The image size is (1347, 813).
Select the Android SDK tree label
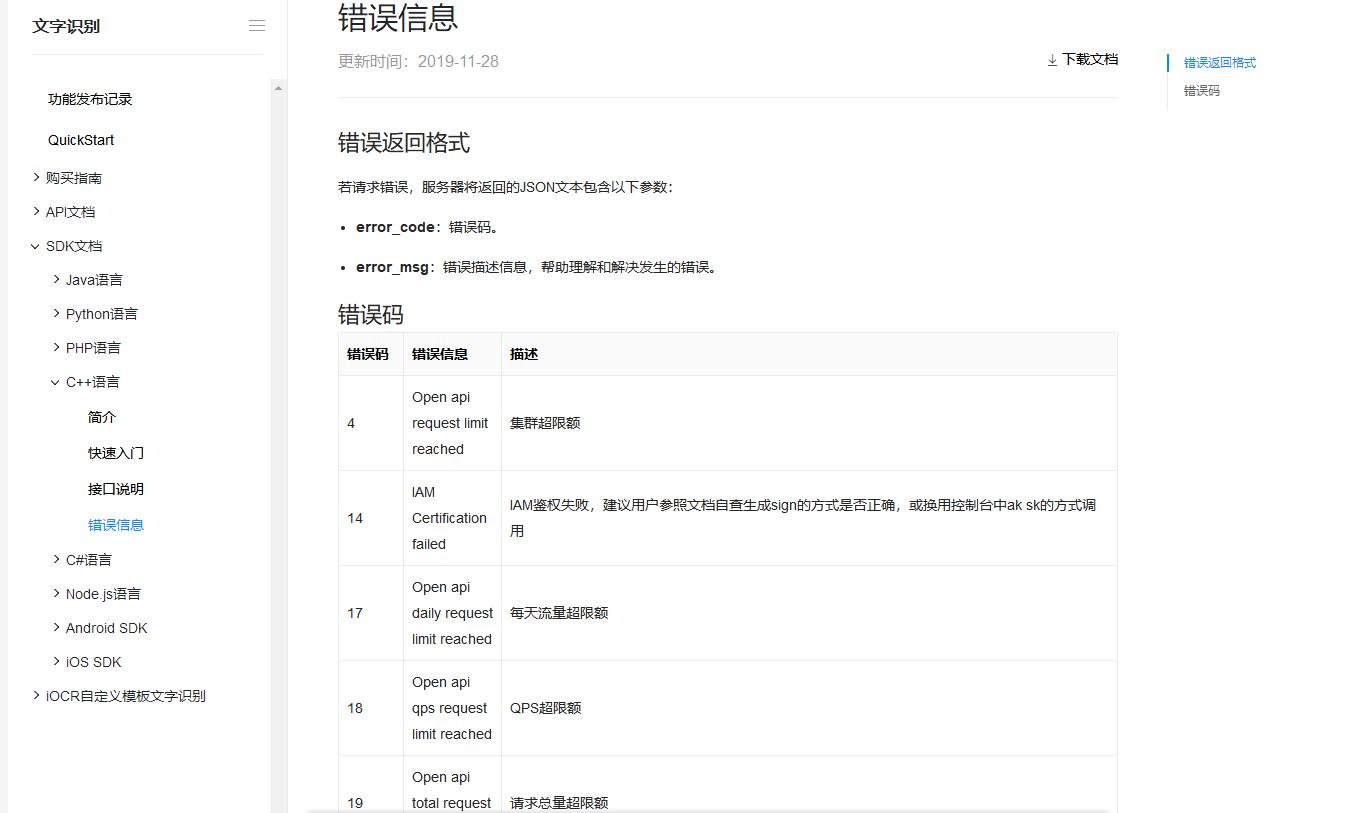(x=106, y=628)
